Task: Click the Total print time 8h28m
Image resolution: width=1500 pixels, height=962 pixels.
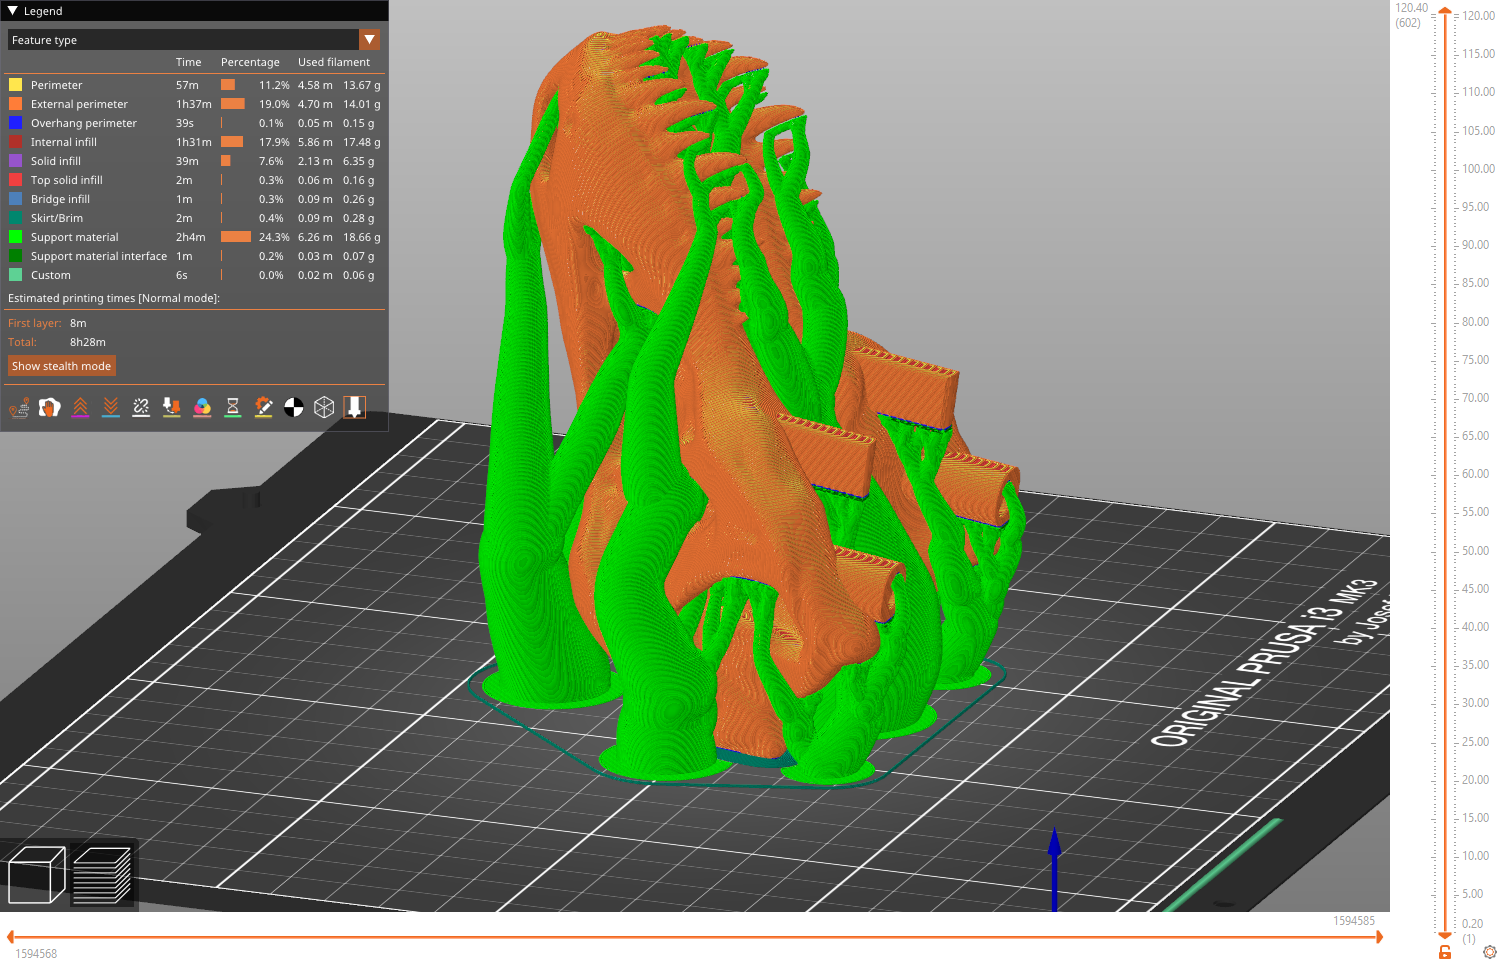Action: (x=88, y=342)
